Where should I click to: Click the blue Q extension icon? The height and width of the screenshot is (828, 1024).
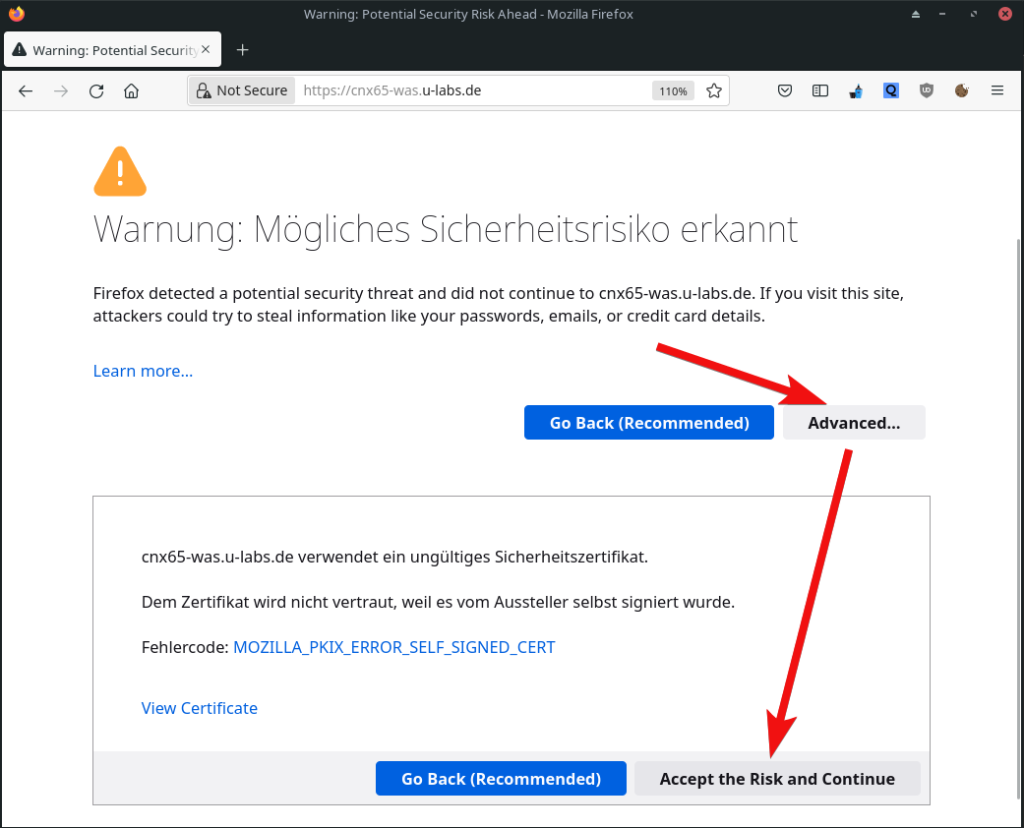(891, 91)
